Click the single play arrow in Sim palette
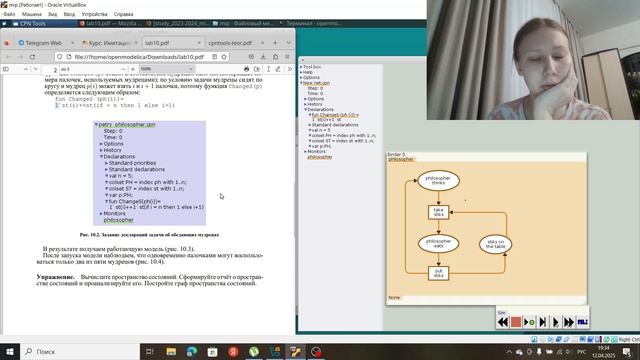 [x=556, y=322]
